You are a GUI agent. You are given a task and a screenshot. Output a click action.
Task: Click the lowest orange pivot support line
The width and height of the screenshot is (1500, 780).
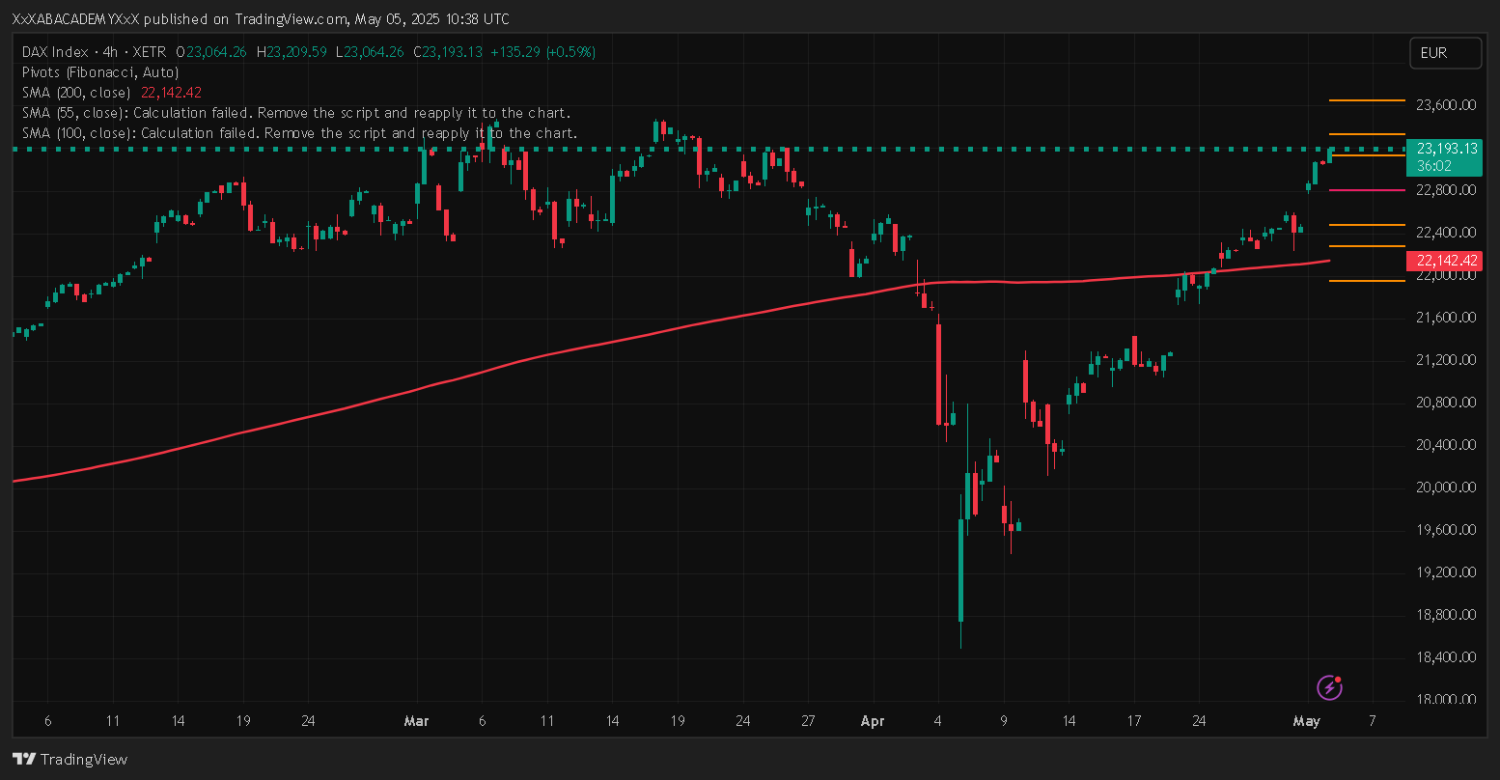(x=1366, y=281)
